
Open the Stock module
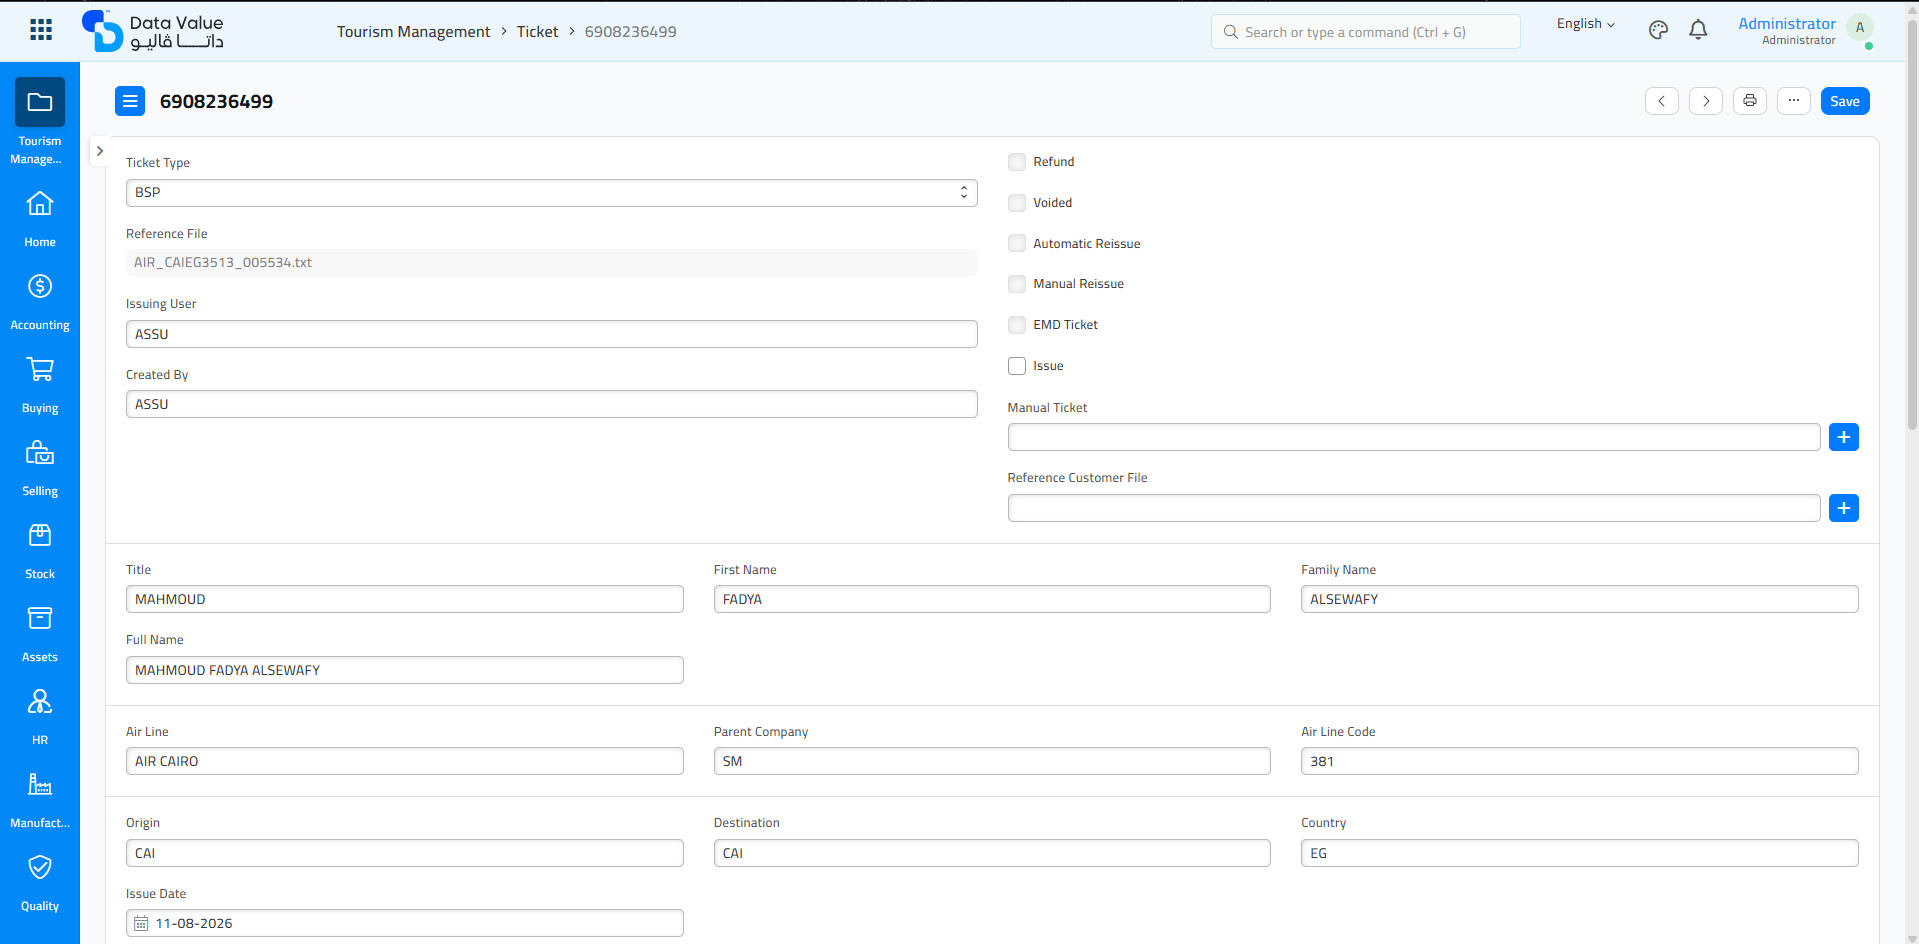pyautogui.click(x=40, y=551)
